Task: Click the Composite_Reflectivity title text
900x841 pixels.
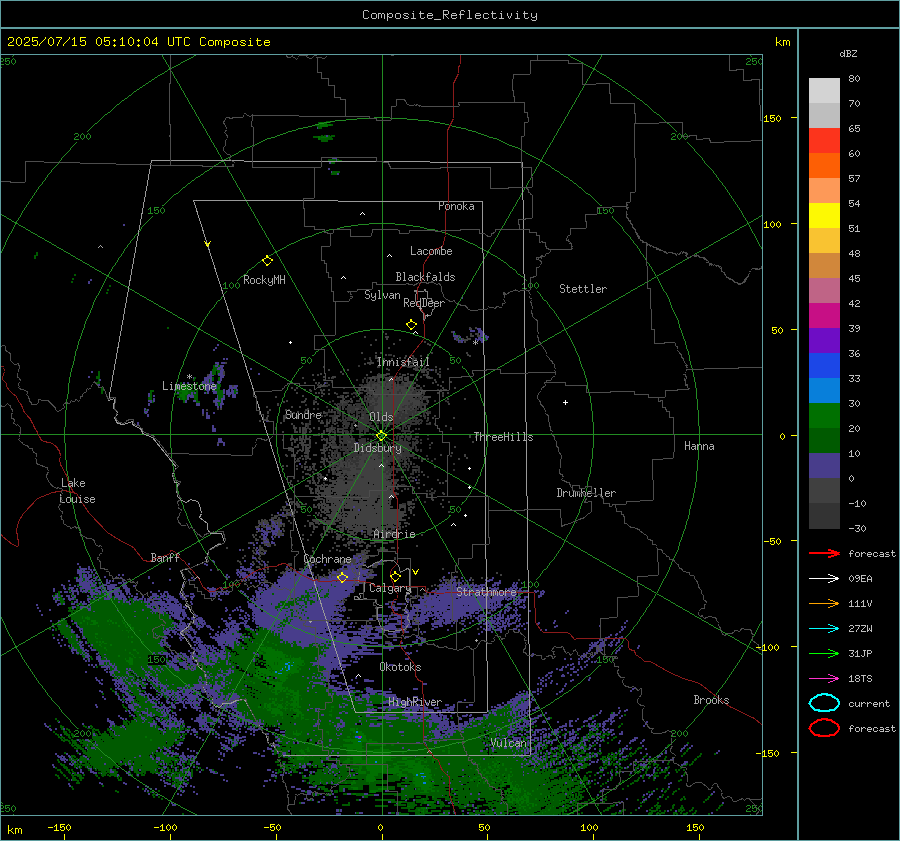Action: [x=449, y=15]
